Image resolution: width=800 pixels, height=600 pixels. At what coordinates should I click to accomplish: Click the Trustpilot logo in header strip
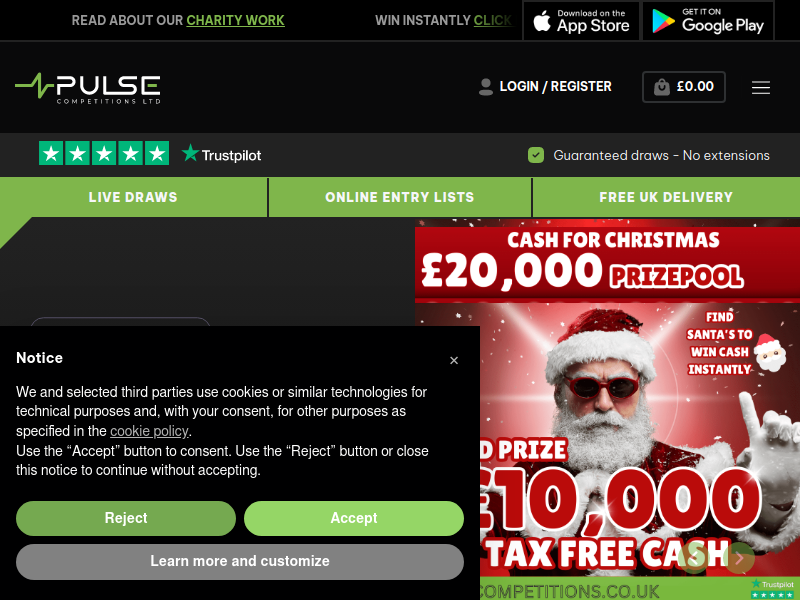pos(221,154)
